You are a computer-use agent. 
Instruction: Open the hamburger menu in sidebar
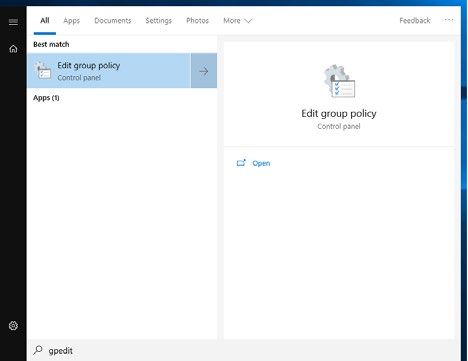(13, 22)
